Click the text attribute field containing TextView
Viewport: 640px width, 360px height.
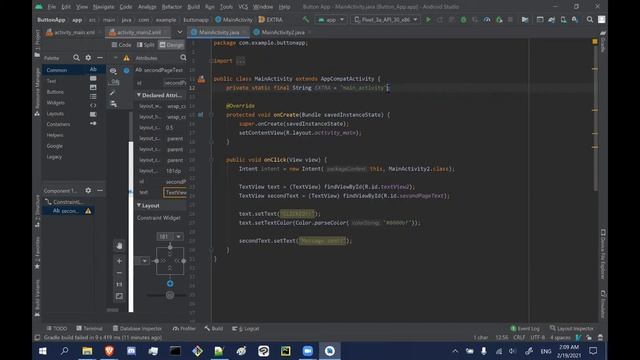pos(175,192)
